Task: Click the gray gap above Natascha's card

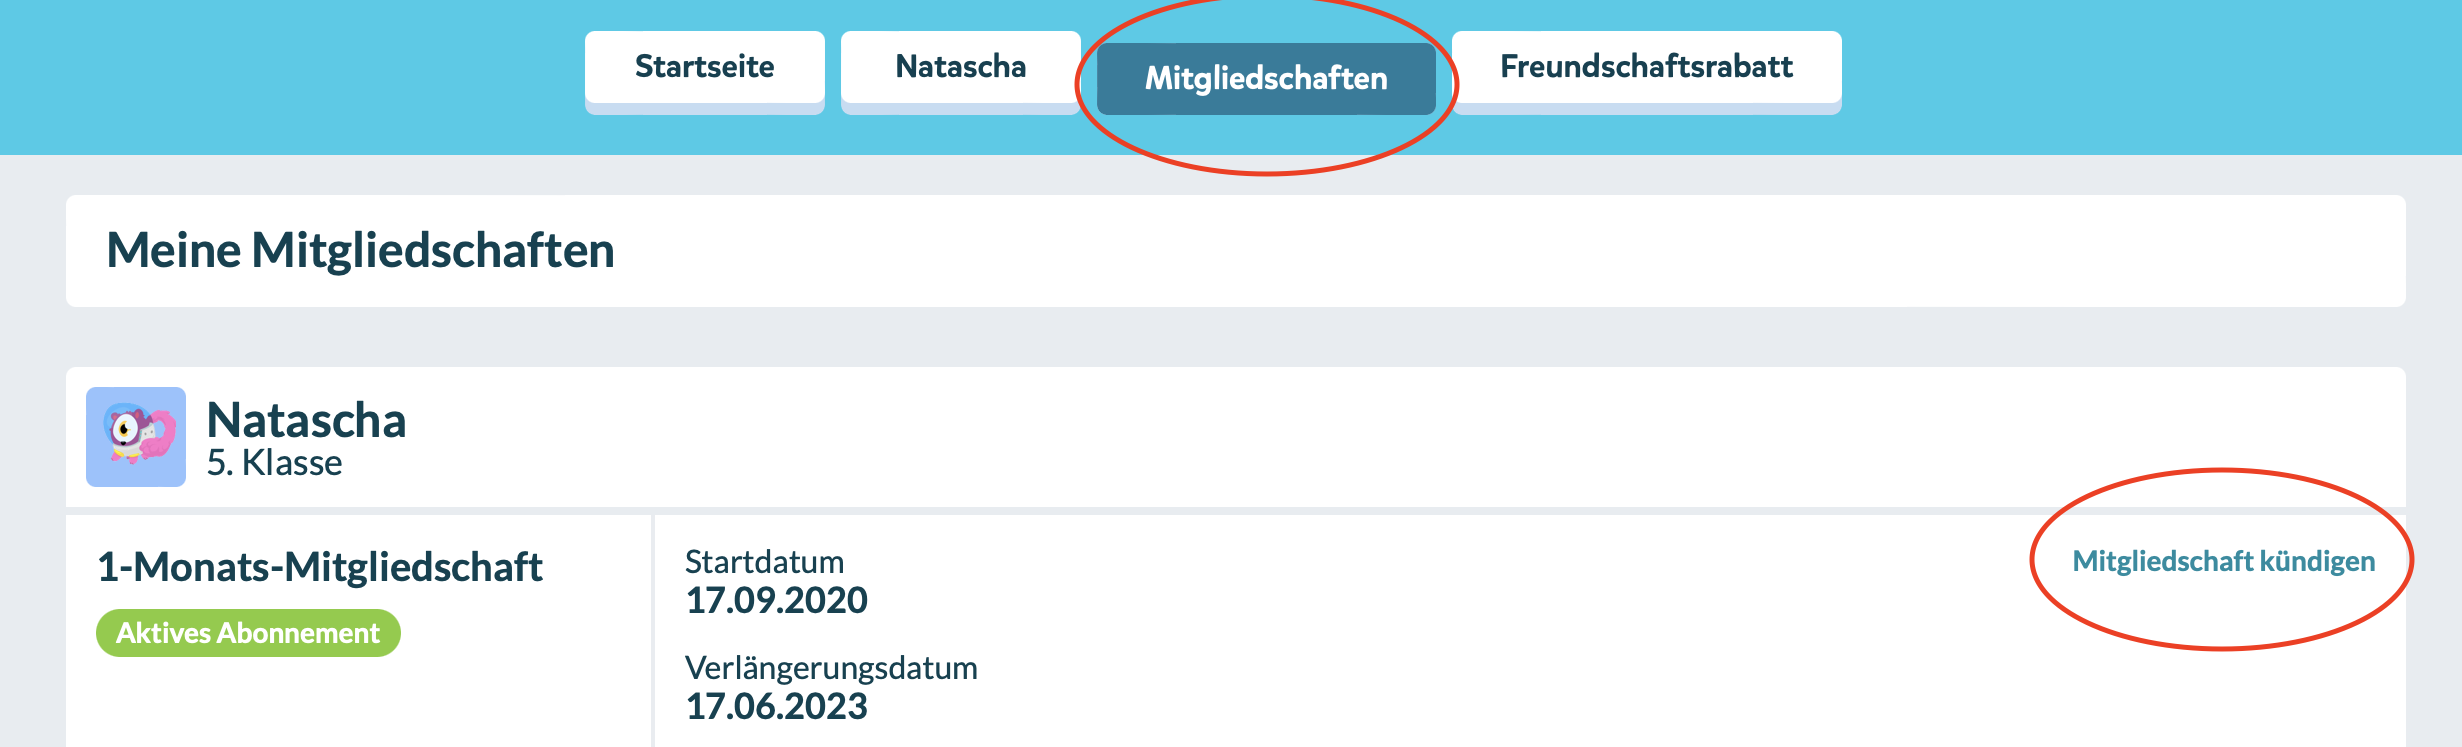Action: click(x=1235, y=337)
